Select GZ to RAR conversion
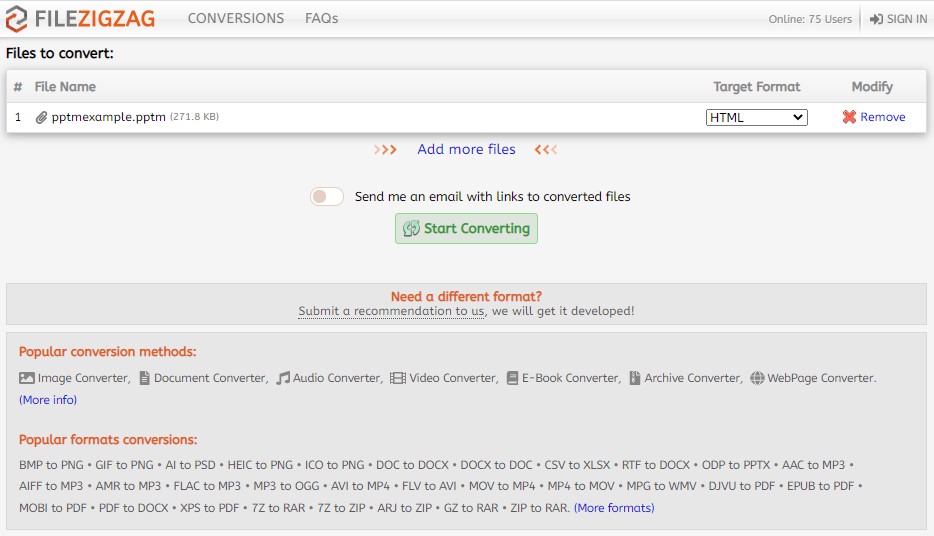934x536 pixels. coord(471,507)
